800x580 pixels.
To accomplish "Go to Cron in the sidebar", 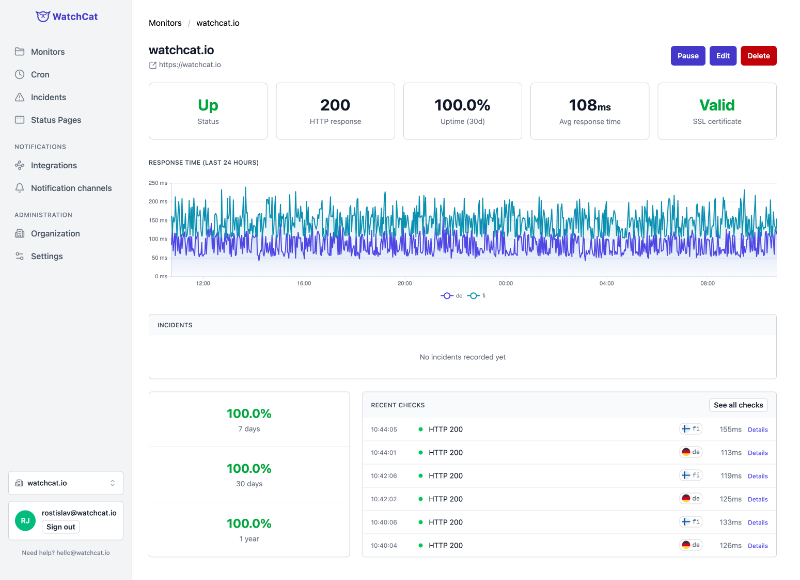I will pos(40,74).
